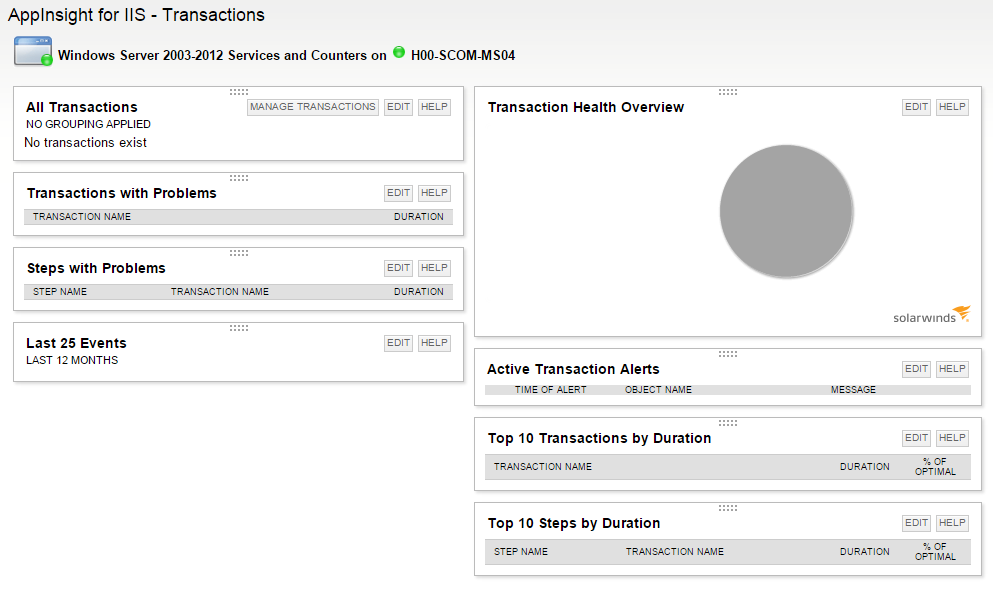Click drag handle of Transactions with Problems panel
Screen dimensions: 993x589
239,178
